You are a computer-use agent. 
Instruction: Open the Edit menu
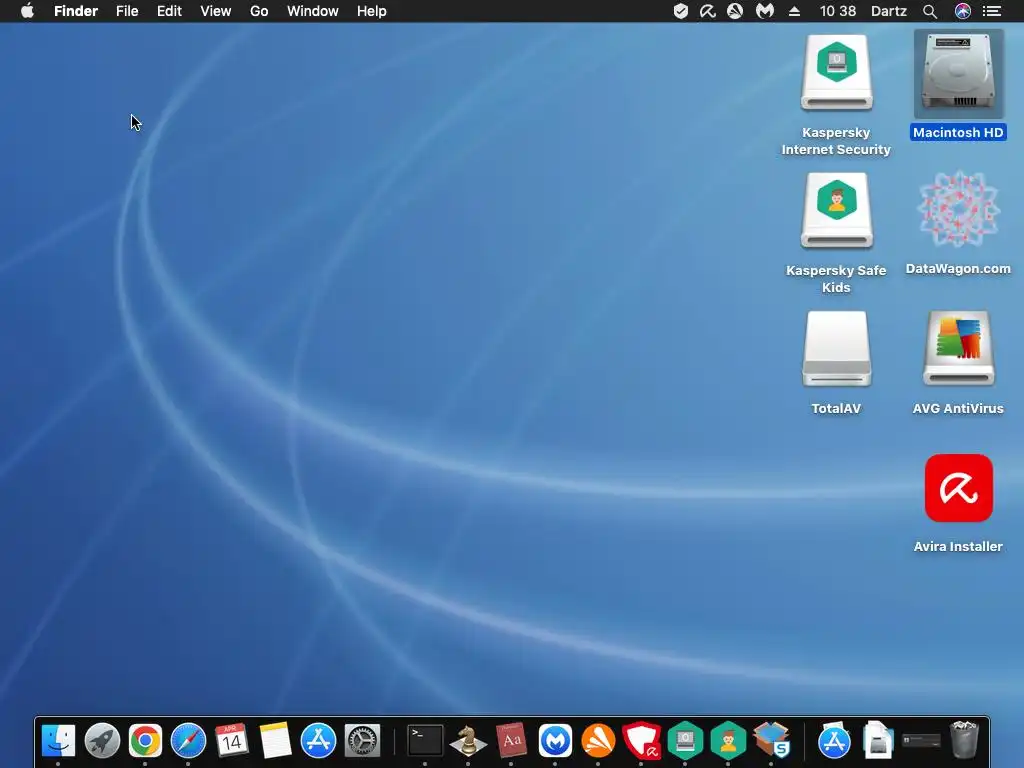(169, 11)
